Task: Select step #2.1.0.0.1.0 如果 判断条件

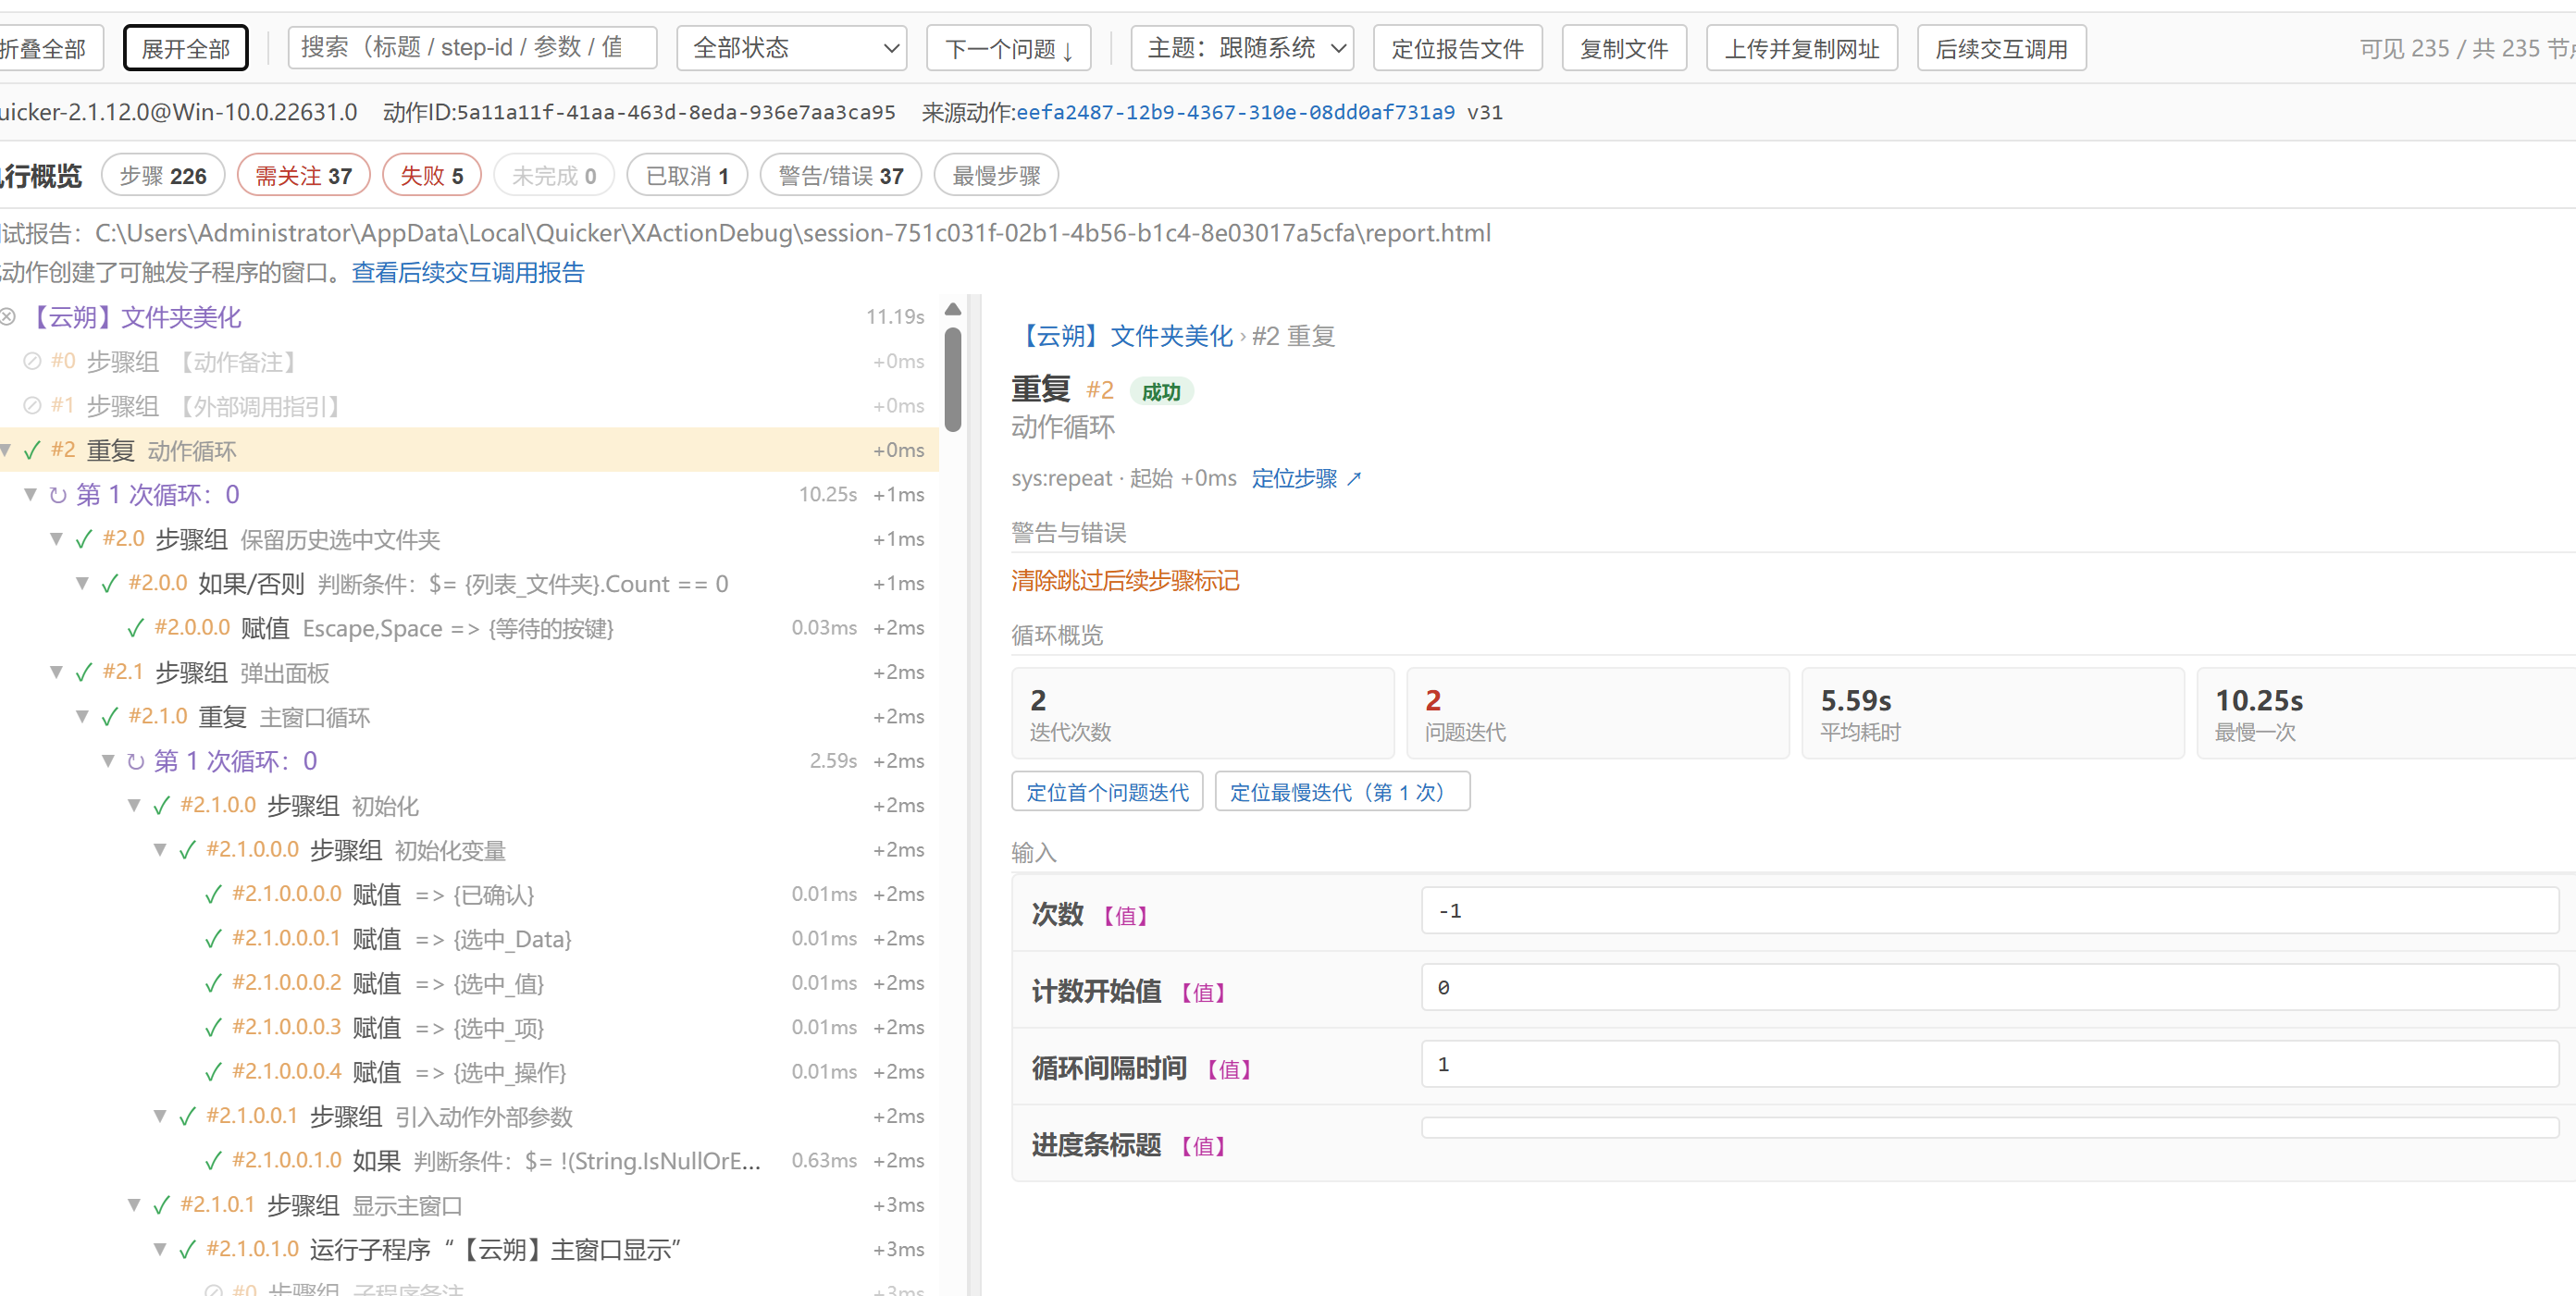Action: [470, 1160]
